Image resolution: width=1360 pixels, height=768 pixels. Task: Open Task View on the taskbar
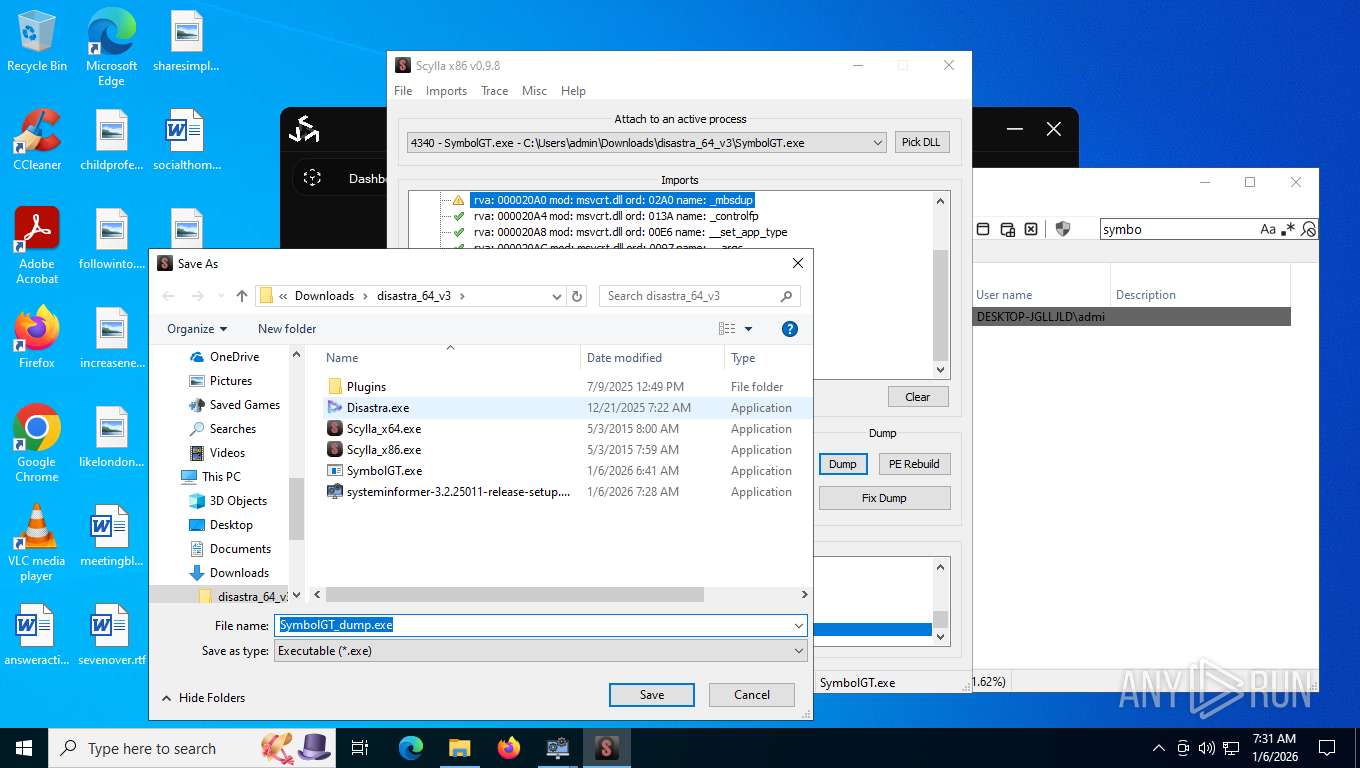(360, 747)
